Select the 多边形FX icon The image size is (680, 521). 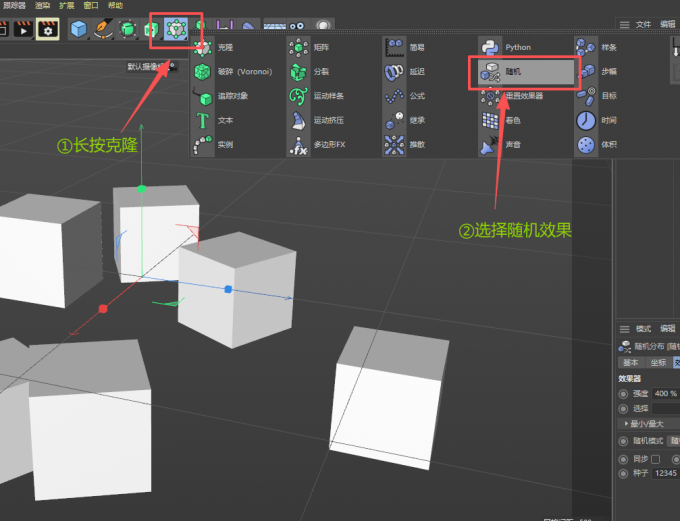(x=299, y=145)
